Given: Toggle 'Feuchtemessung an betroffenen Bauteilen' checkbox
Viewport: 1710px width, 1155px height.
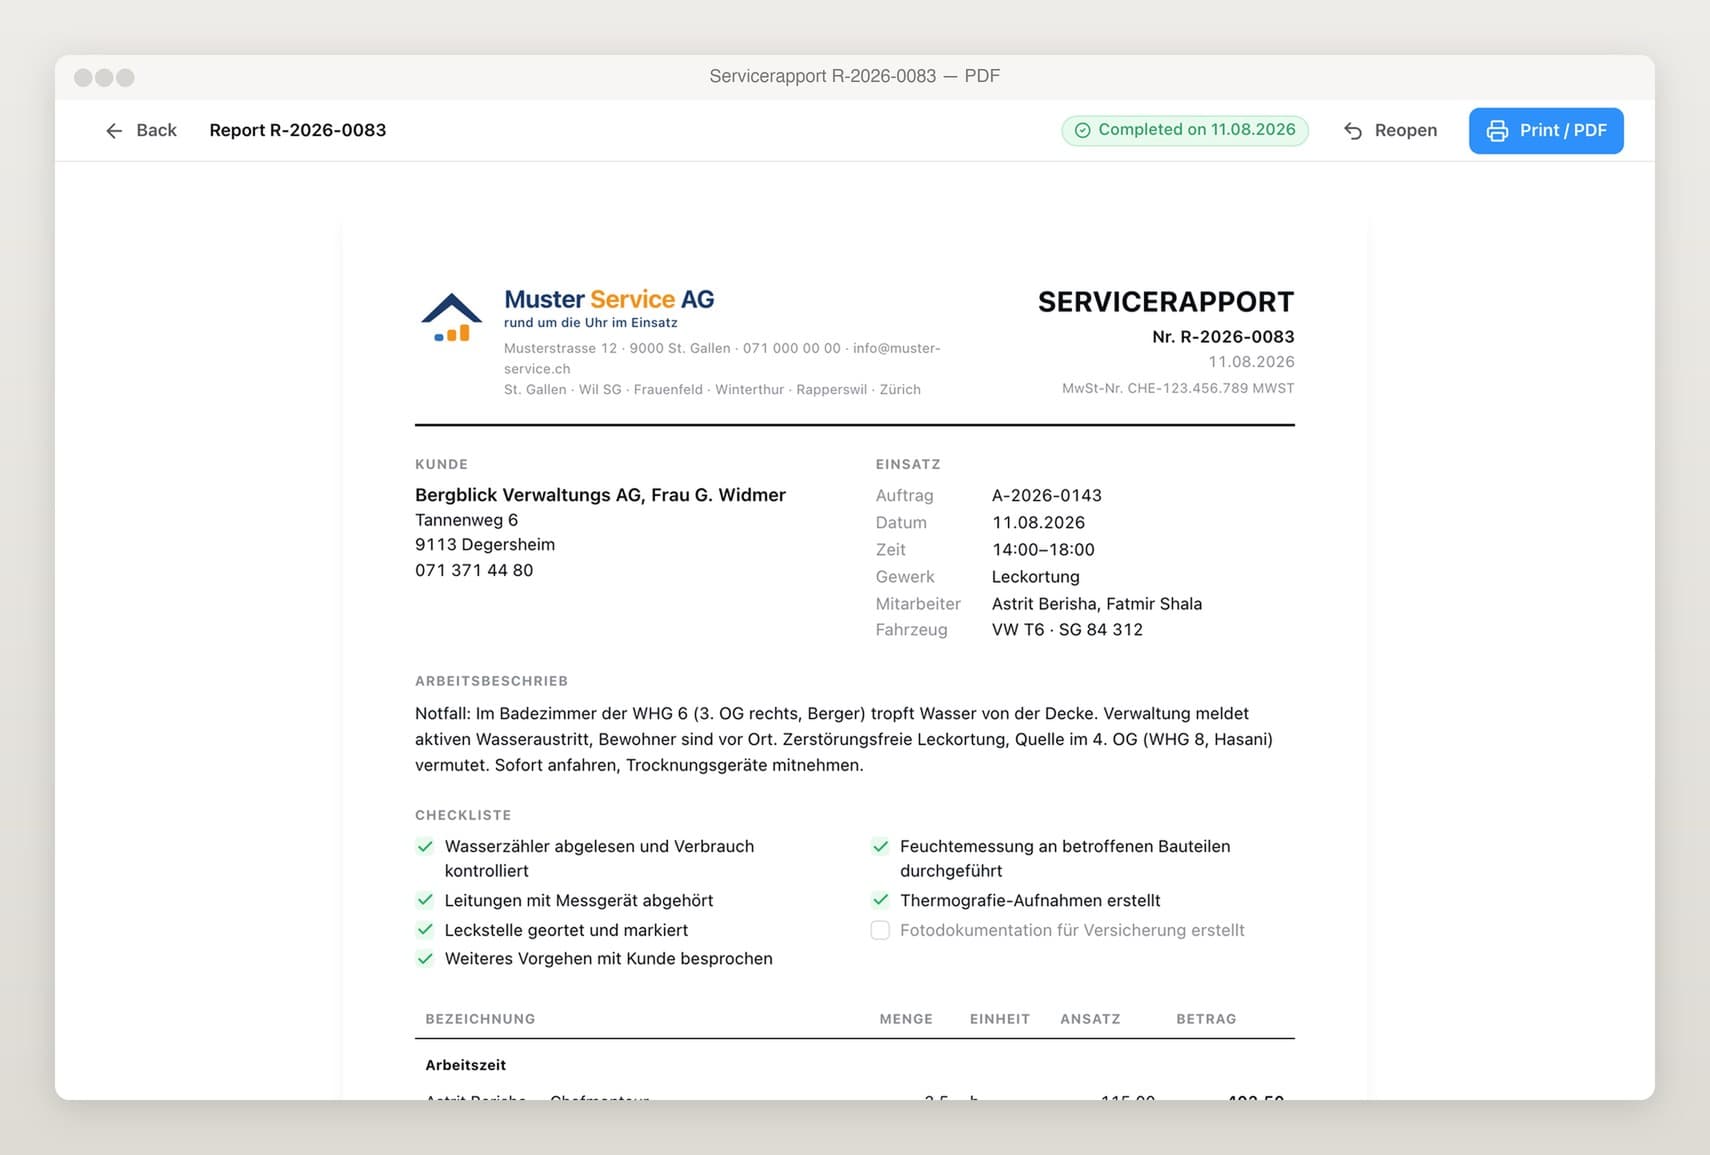Looking at the screenshot, I should (x=880, y=847).
